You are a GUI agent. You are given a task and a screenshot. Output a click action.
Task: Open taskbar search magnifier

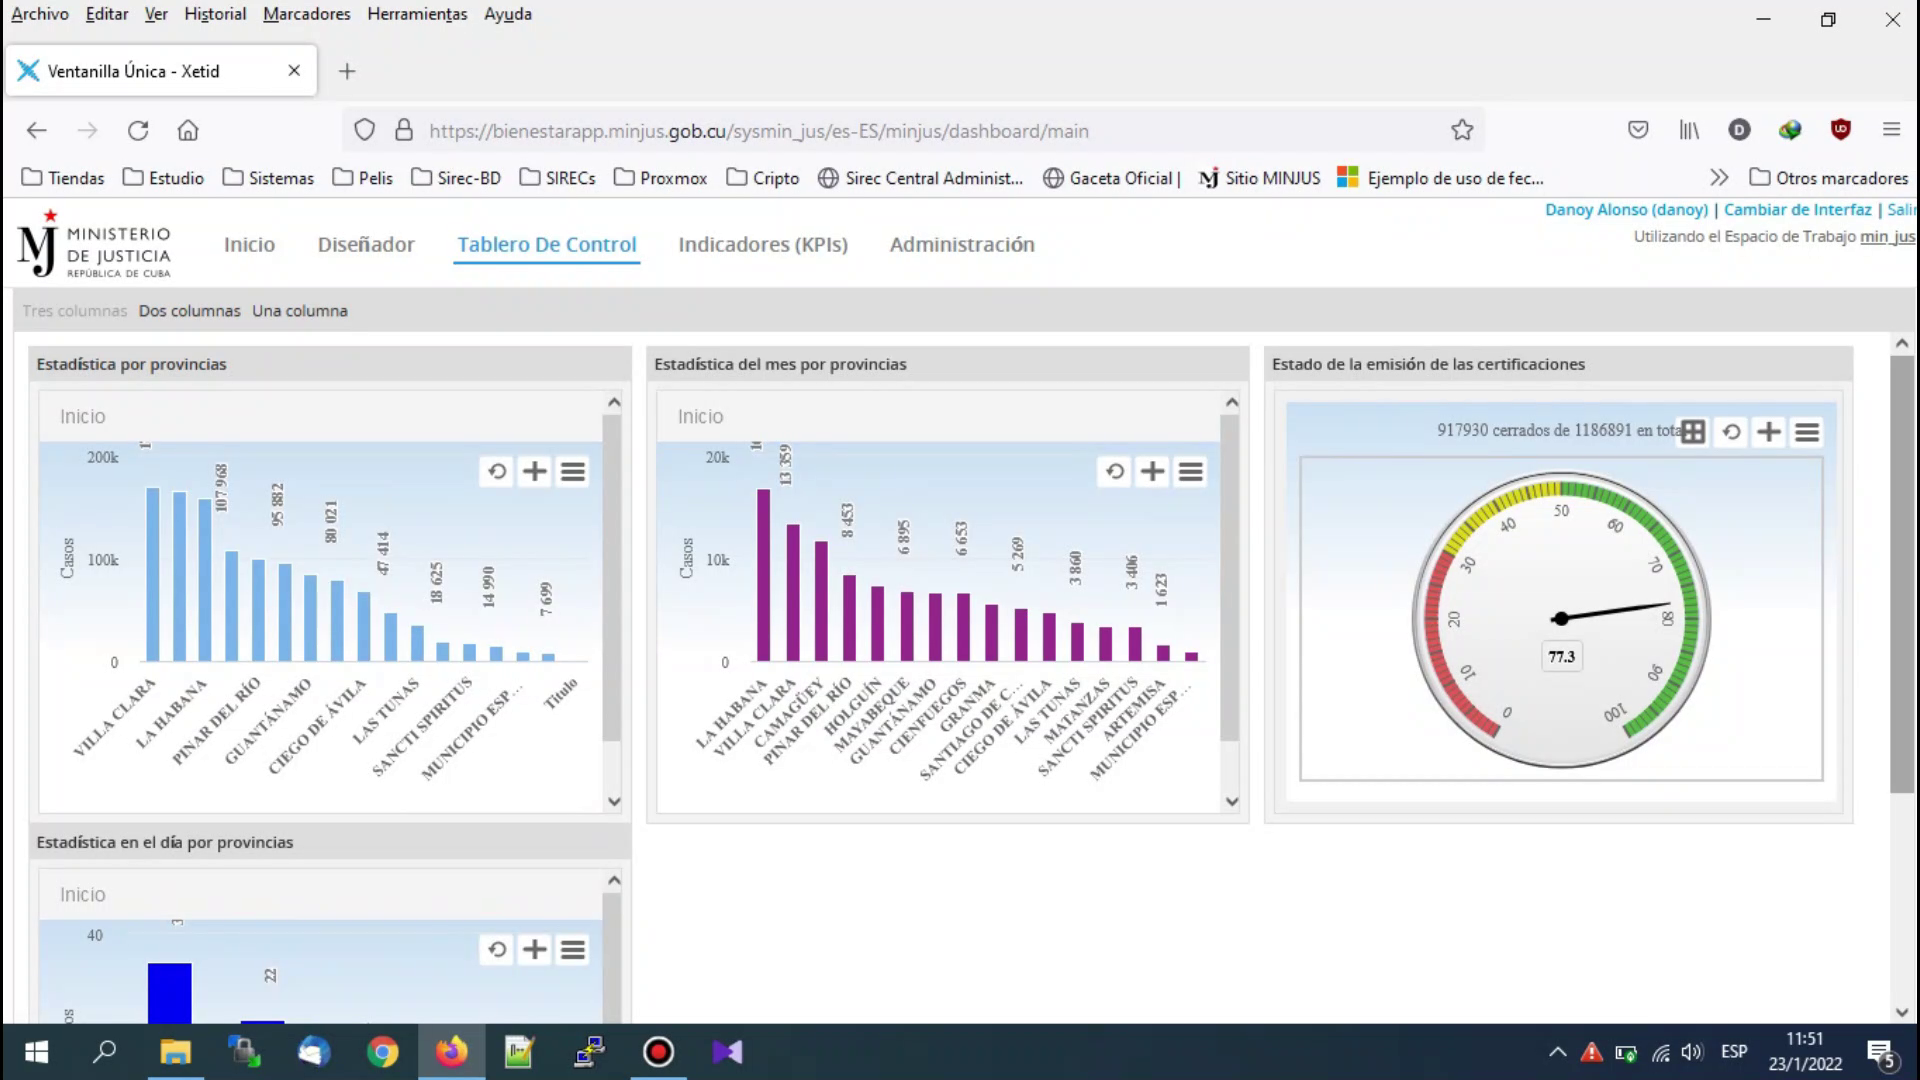coord(104,1052)
